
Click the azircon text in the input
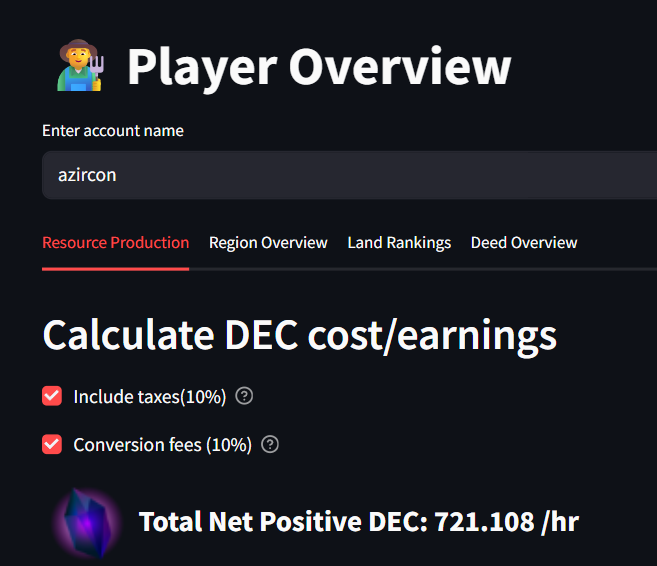87,175
